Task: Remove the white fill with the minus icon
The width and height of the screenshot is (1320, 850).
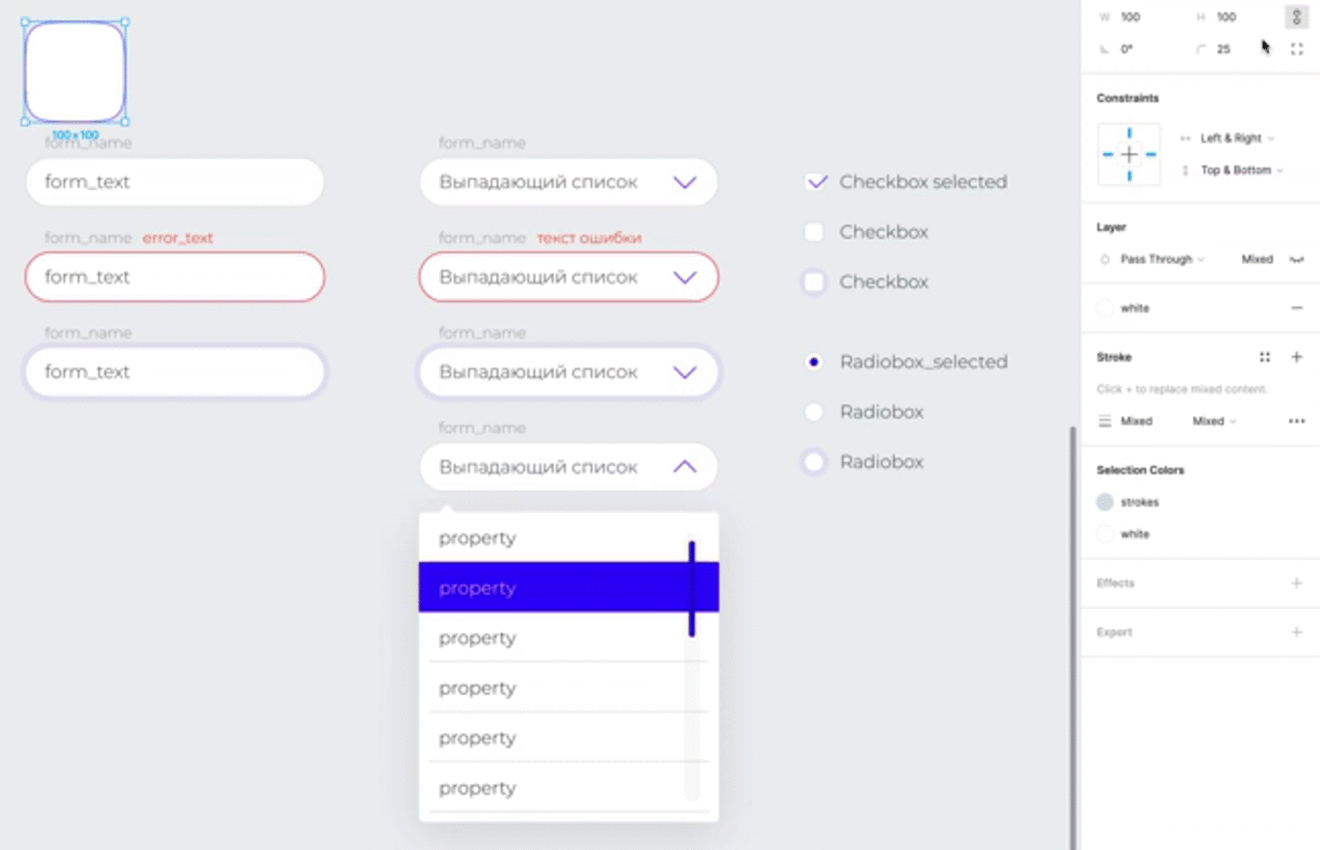Action: (x=1297, y=308)
